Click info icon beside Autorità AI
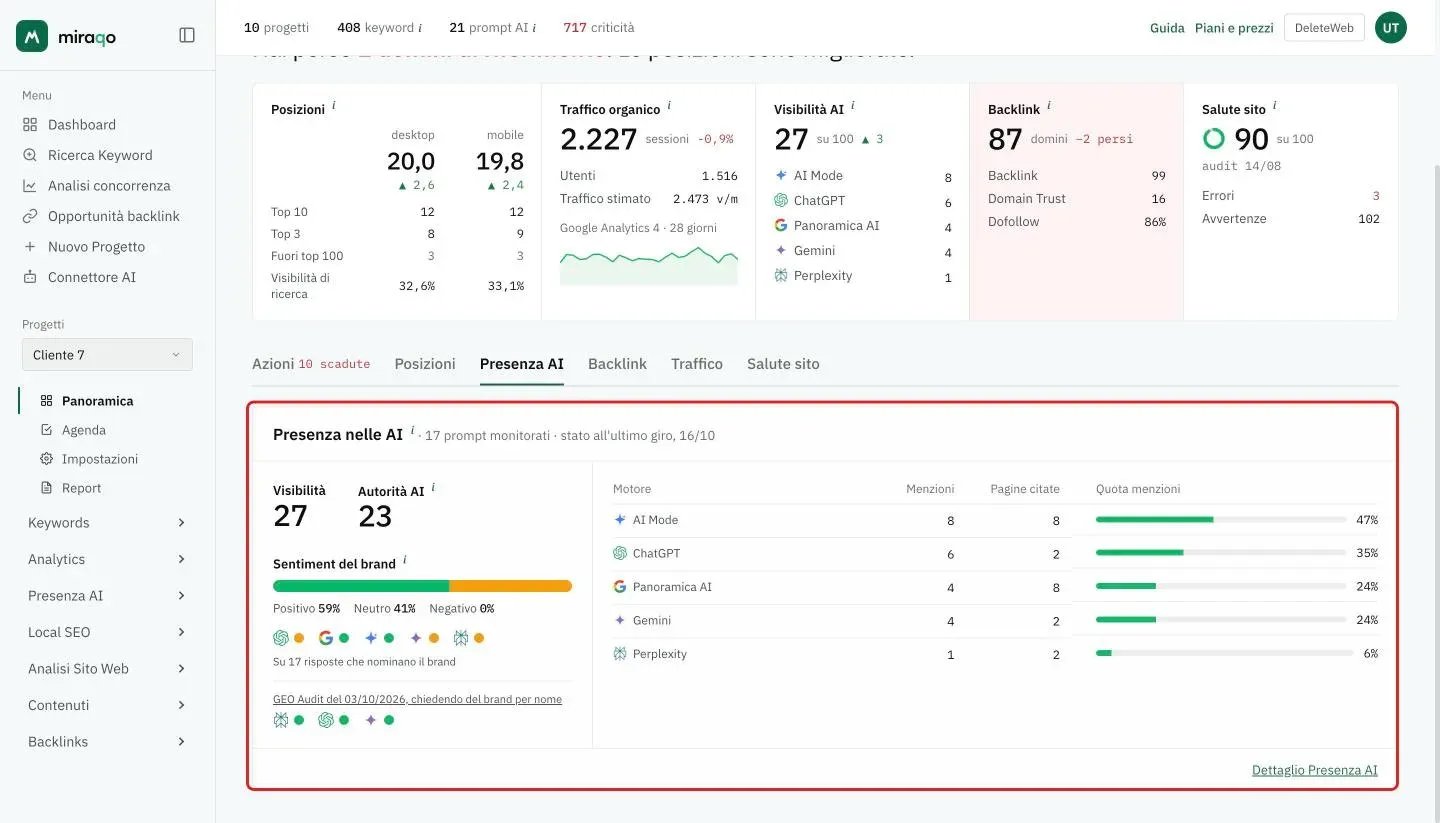The height and width of the screenshot is (823, 1440). pyautogui.click(x=433, y=488)
